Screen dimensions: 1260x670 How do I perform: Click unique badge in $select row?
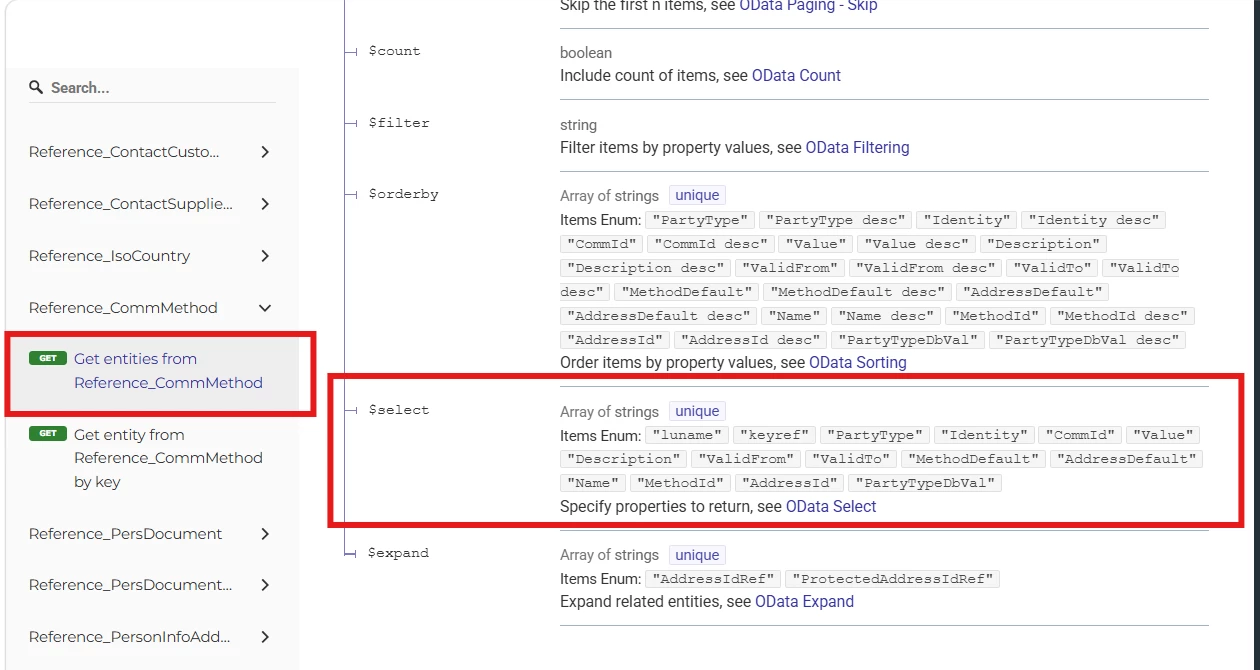697,411
